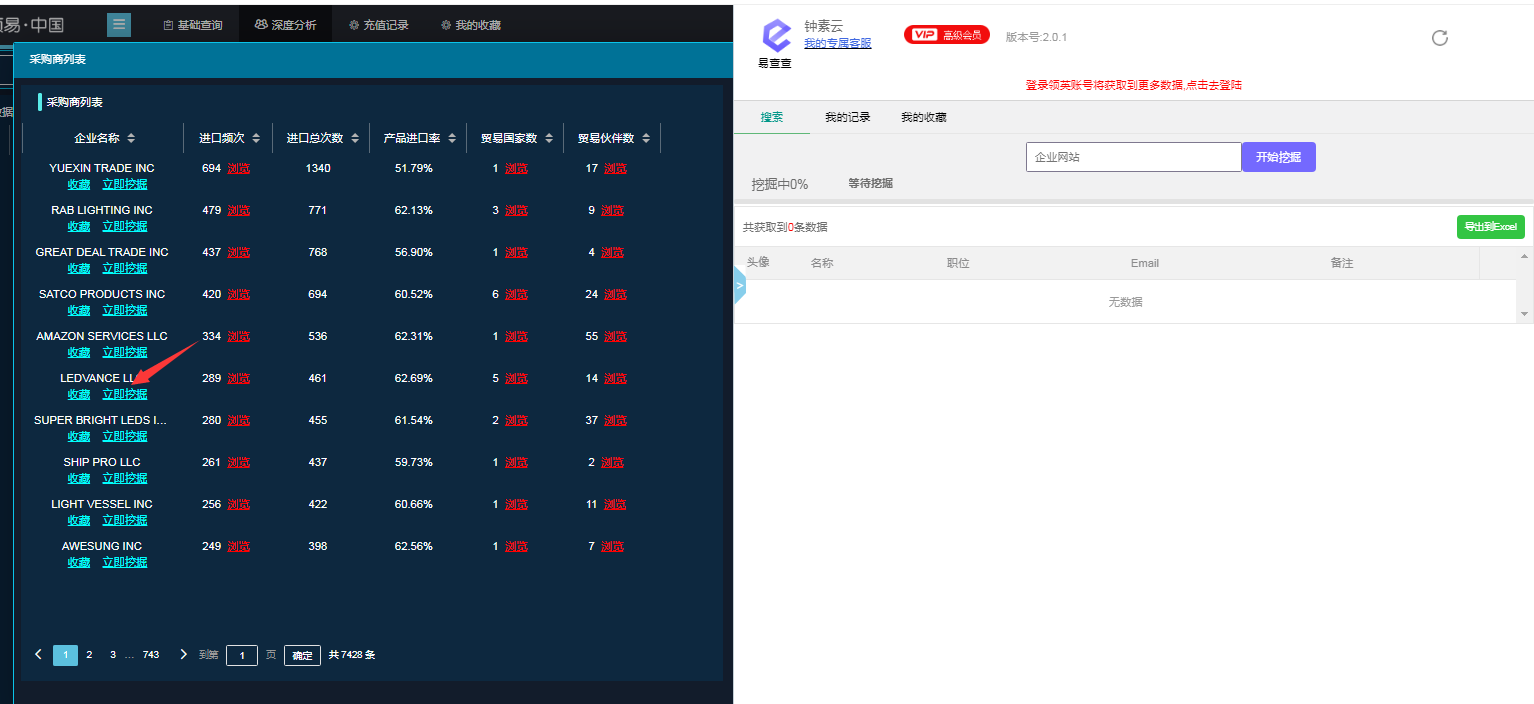Click the 开始挖掘 button

[x=1278, y=157]
